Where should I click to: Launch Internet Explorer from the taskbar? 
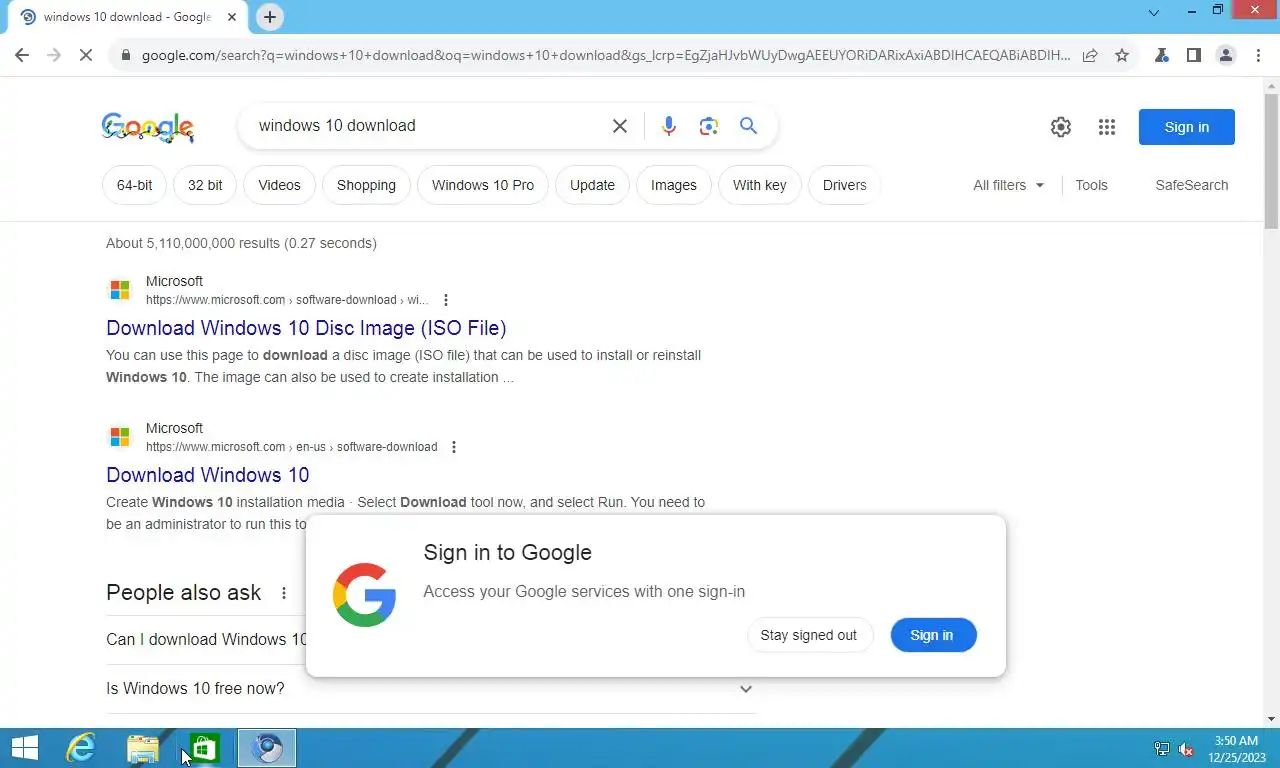click(81, 748)
